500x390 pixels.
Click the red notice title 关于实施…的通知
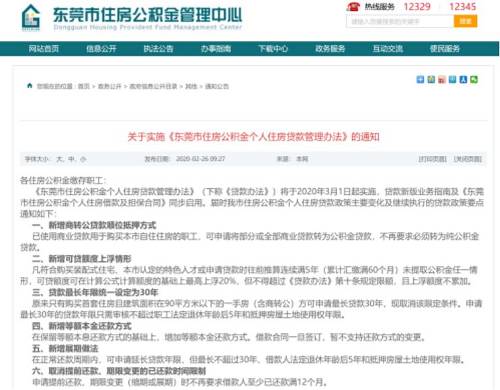coord(254,137)
